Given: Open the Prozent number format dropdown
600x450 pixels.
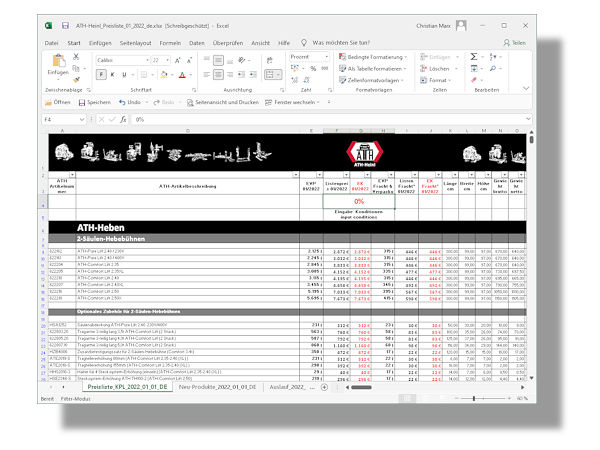Looking at the screenshot, I should pyautogui.click(x=326, y=57).
